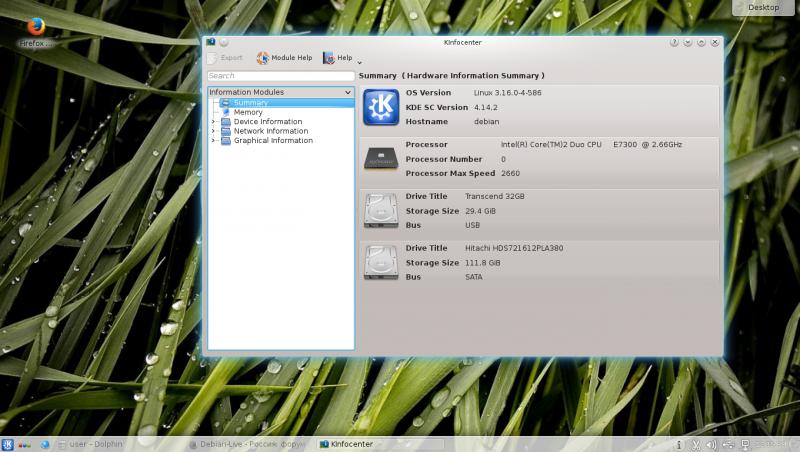
Task: Open the KDE application launcher
Action: (x=8, y=443)
